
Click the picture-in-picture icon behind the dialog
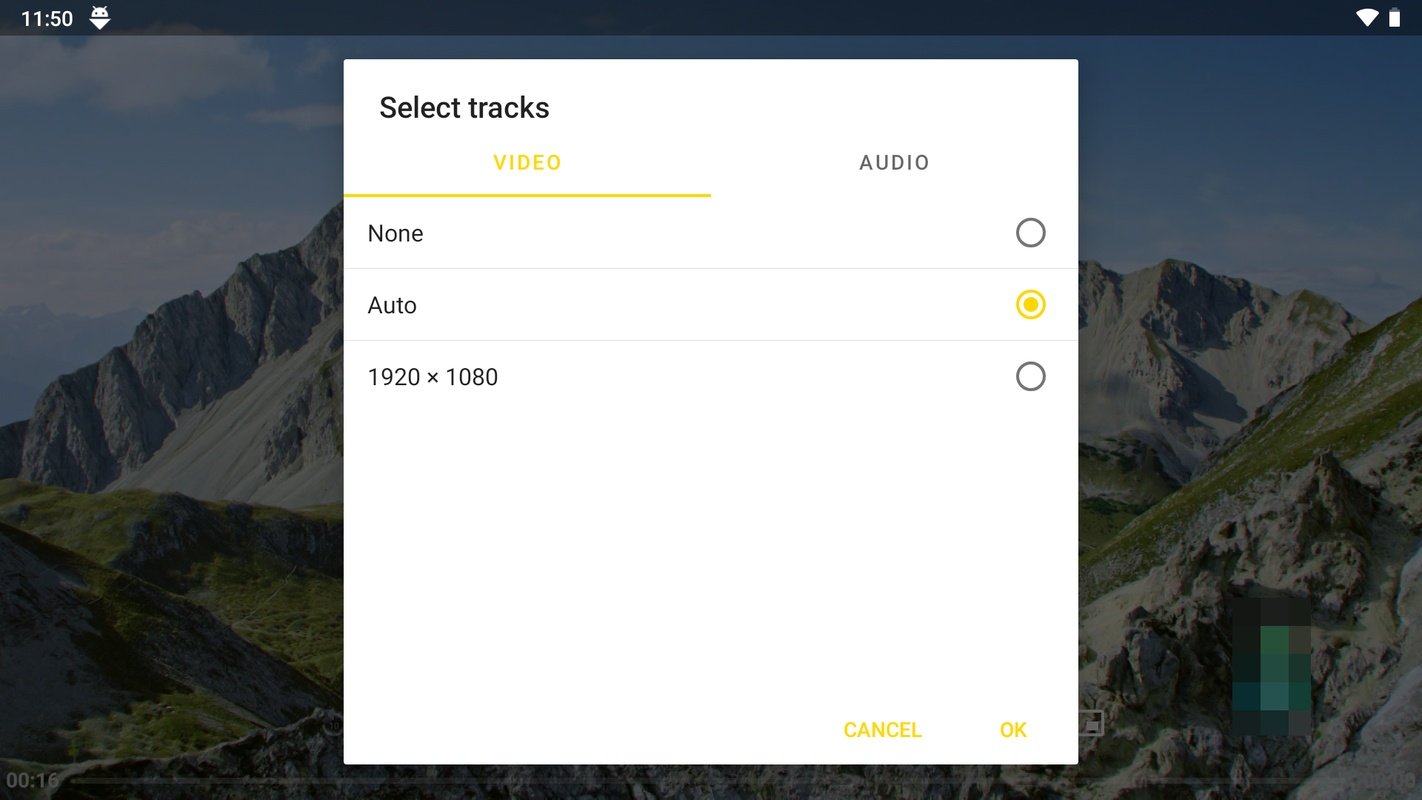(x=1091, y=722)
